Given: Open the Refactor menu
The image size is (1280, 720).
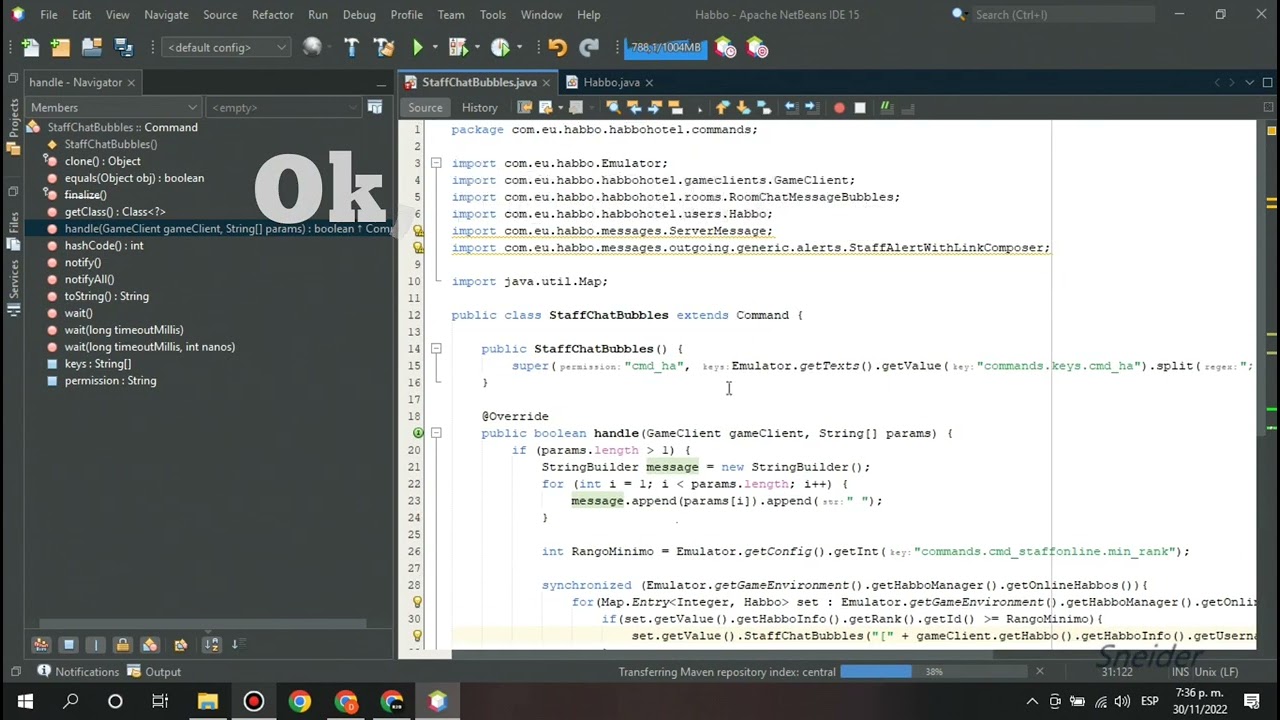Looking at the screenshot, I should pyautogui.click(x=272, y=15).
